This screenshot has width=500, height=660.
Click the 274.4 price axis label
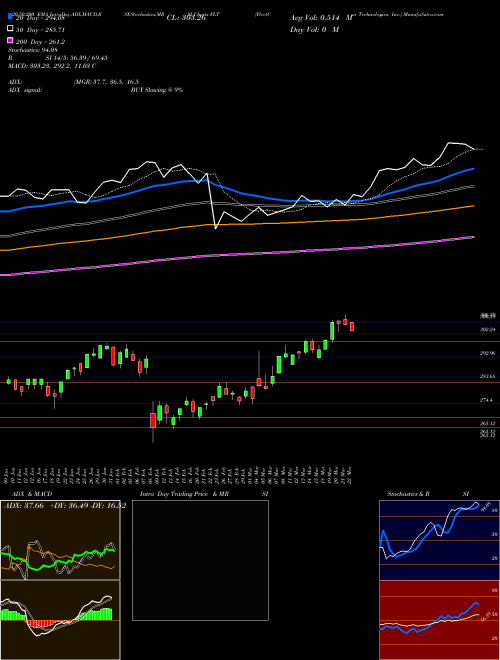point(487,400)
